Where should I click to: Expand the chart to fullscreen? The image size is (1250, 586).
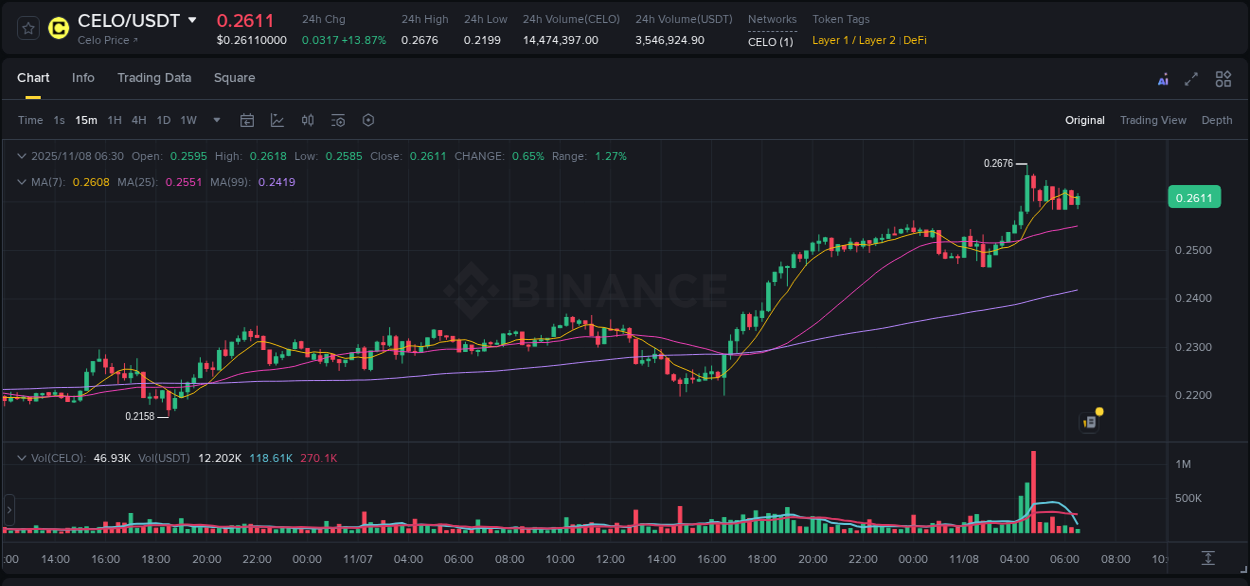(1190, 78)
